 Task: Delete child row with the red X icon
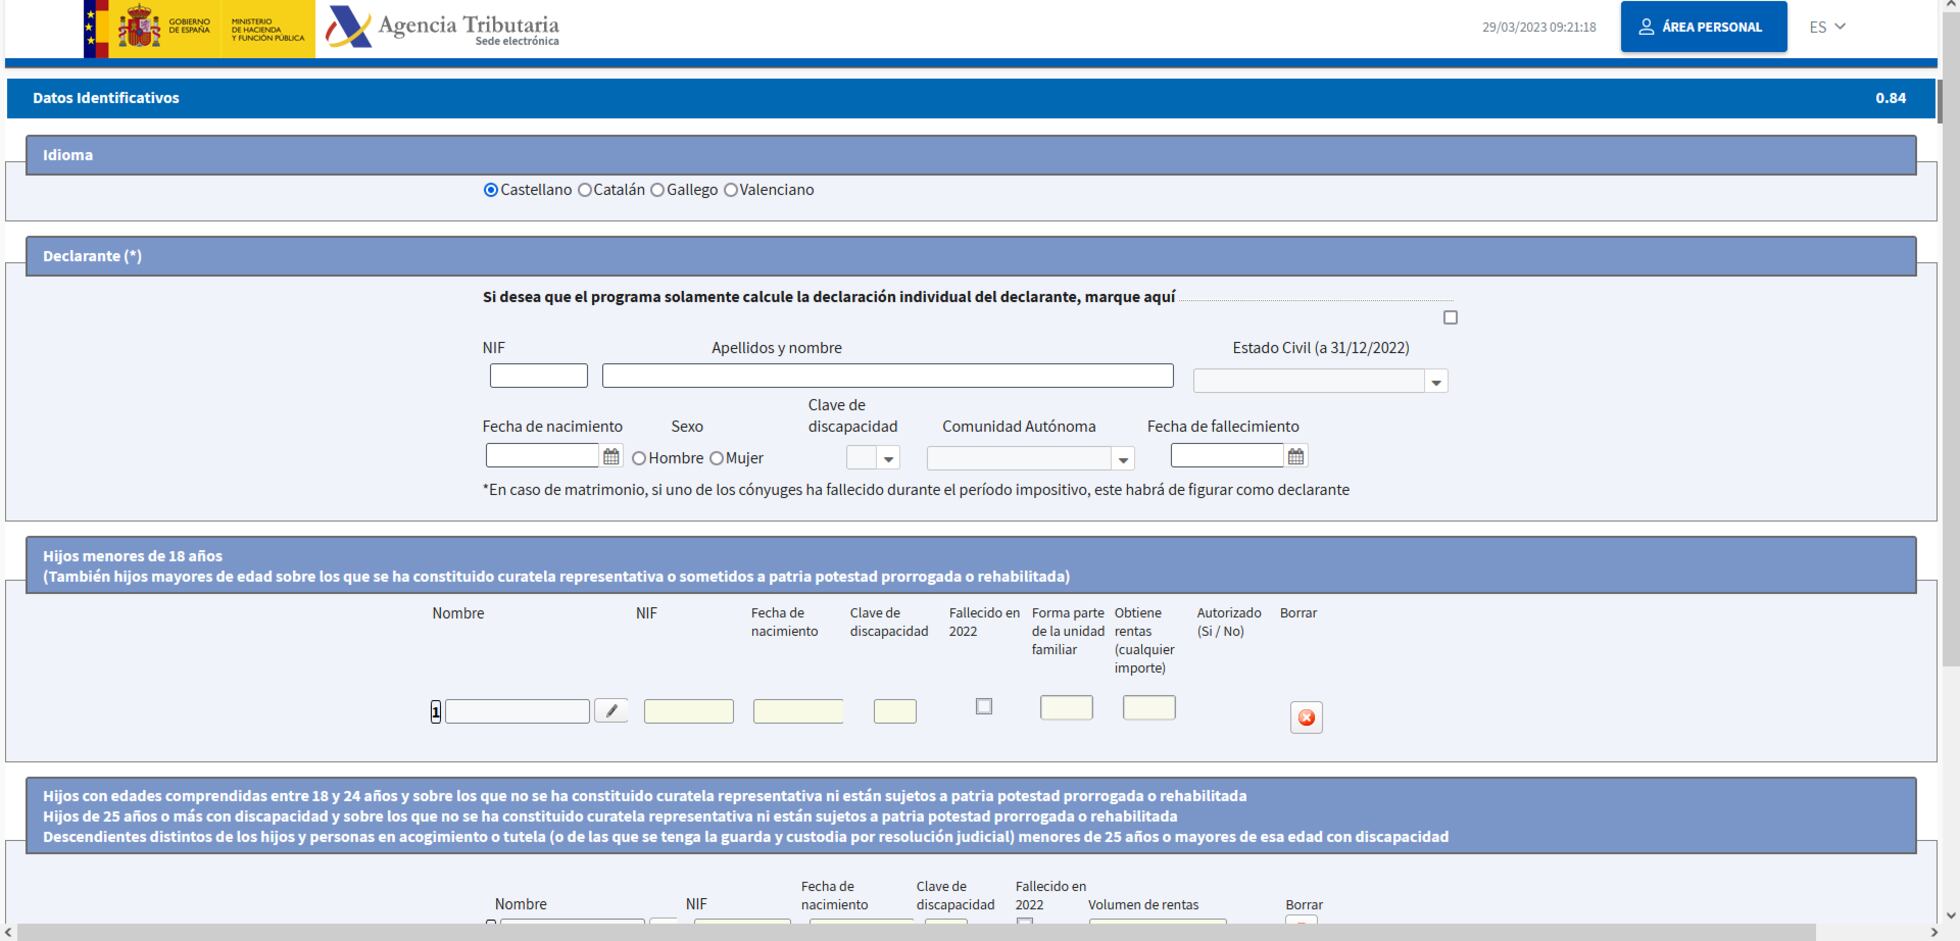1306,717
